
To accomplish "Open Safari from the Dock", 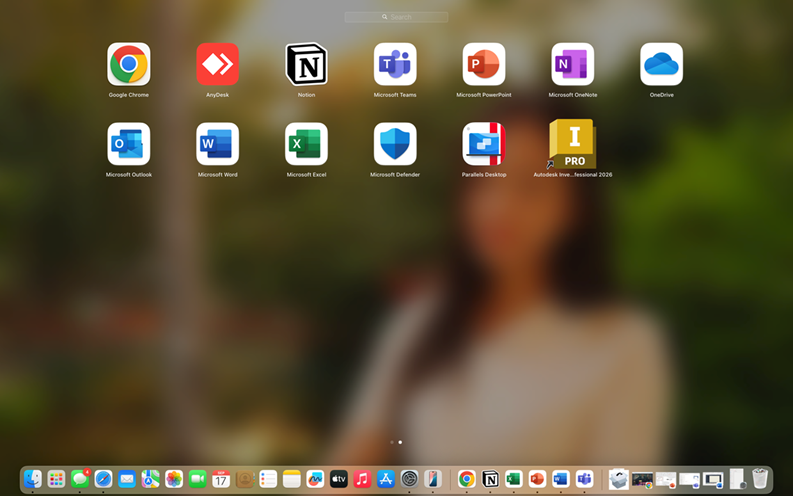I will (104, 479).
